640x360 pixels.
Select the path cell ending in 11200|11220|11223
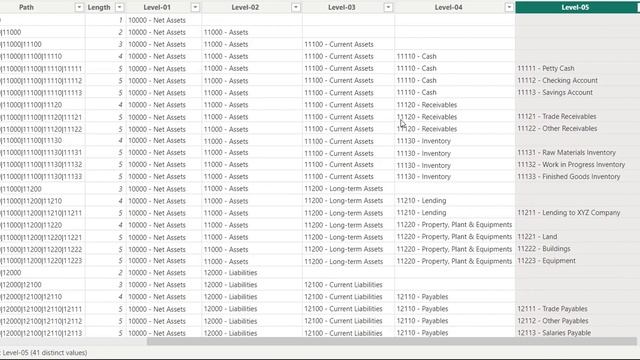tap(41, 261)
